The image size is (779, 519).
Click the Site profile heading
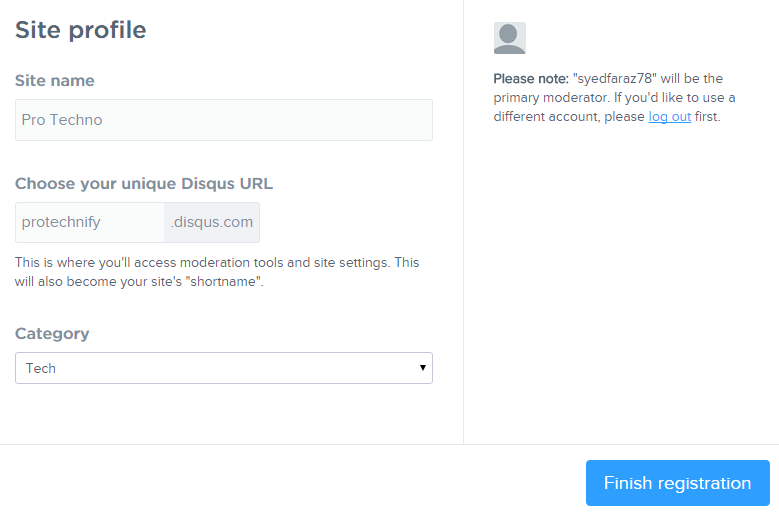(x=80, y=30)
